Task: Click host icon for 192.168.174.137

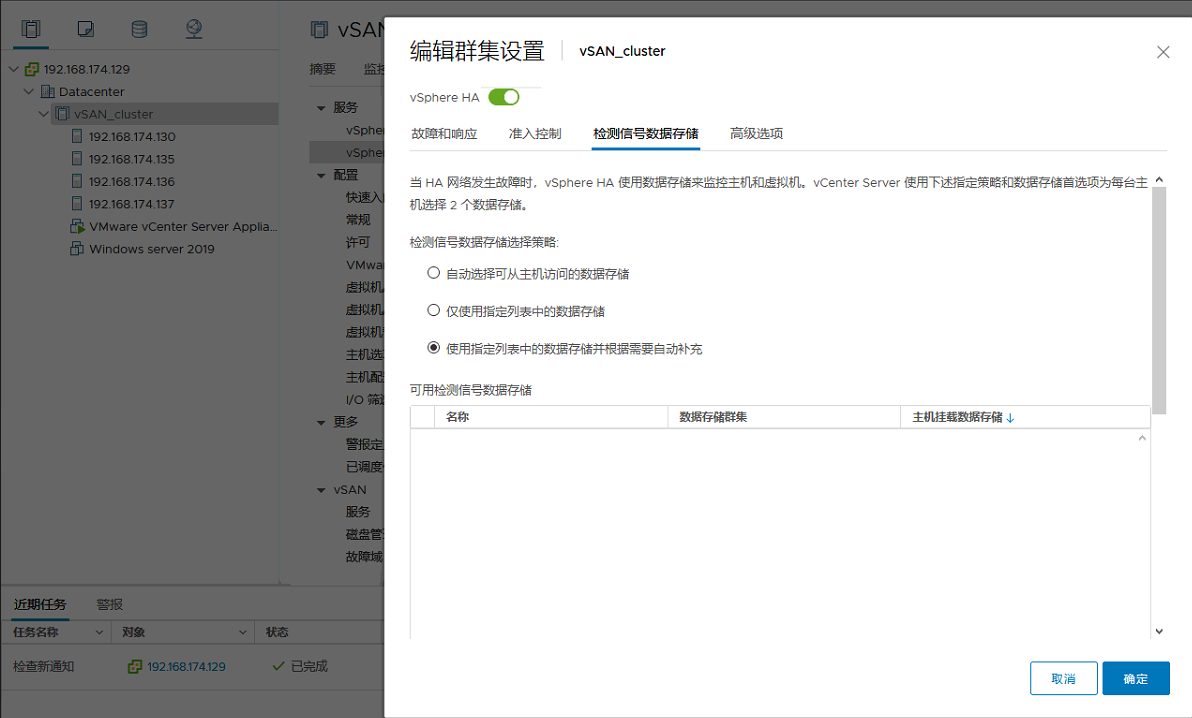Action: [77, 204]
